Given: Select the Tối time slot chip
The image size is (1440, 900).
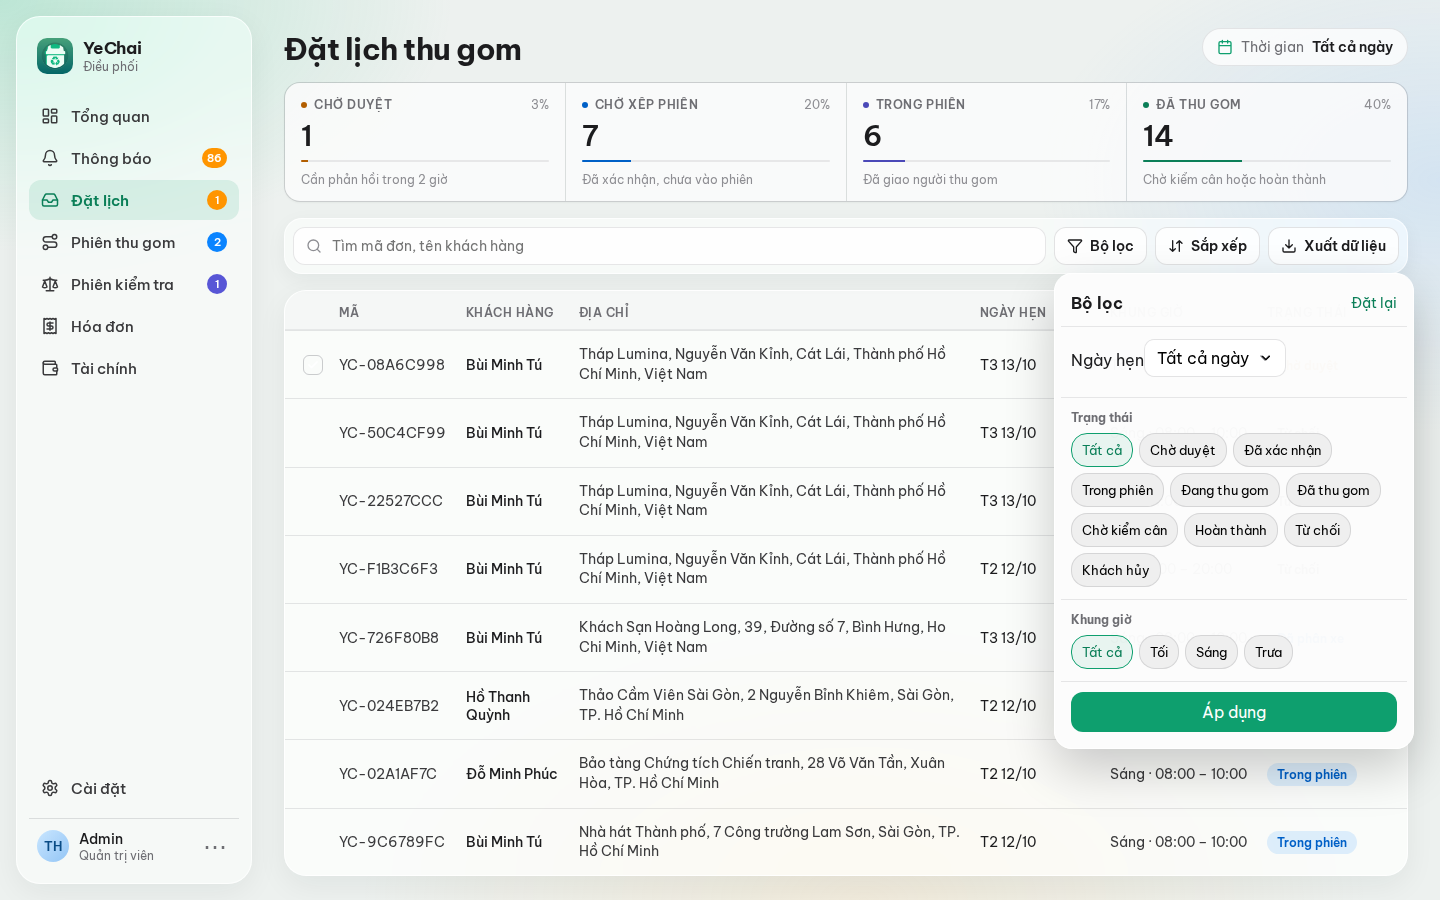Looking at the screenshot, I should coord(1159,652).
